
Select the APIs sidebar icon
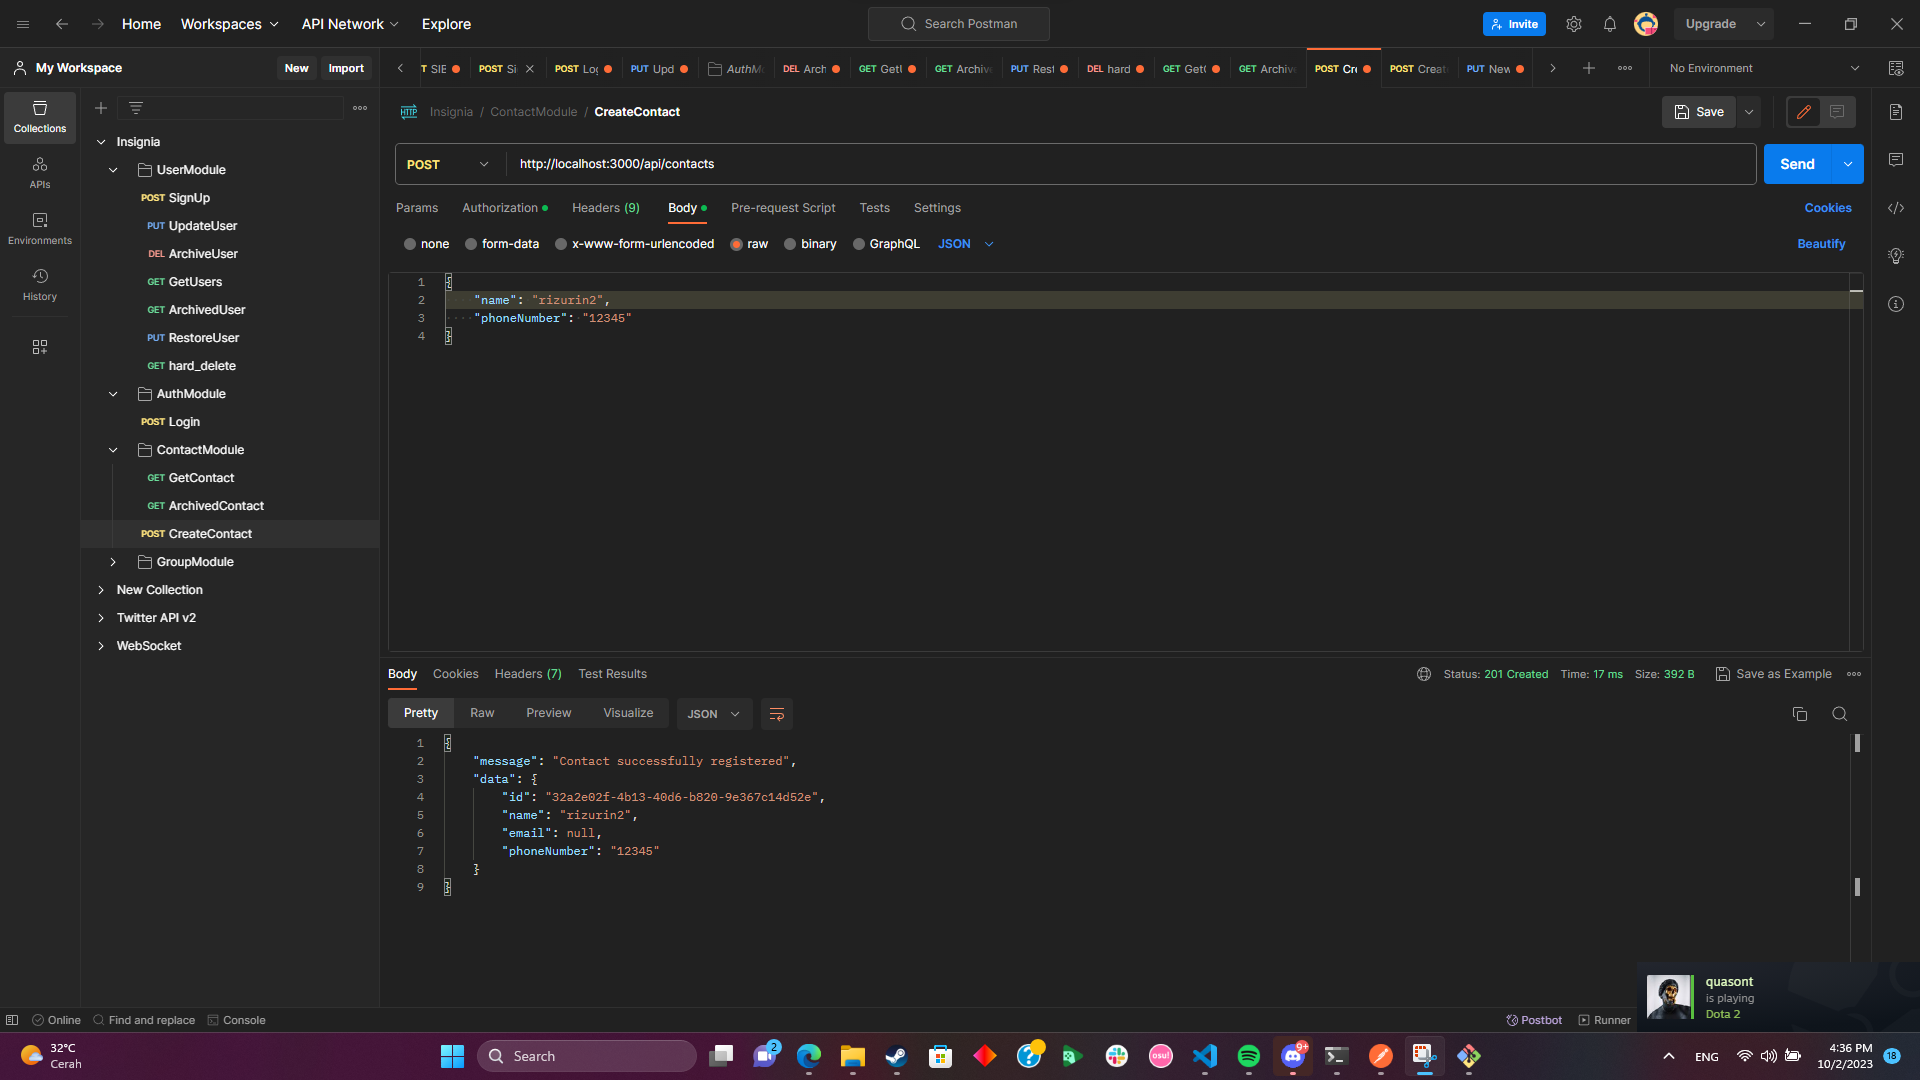pyautogui.click(x=40, y=171)
